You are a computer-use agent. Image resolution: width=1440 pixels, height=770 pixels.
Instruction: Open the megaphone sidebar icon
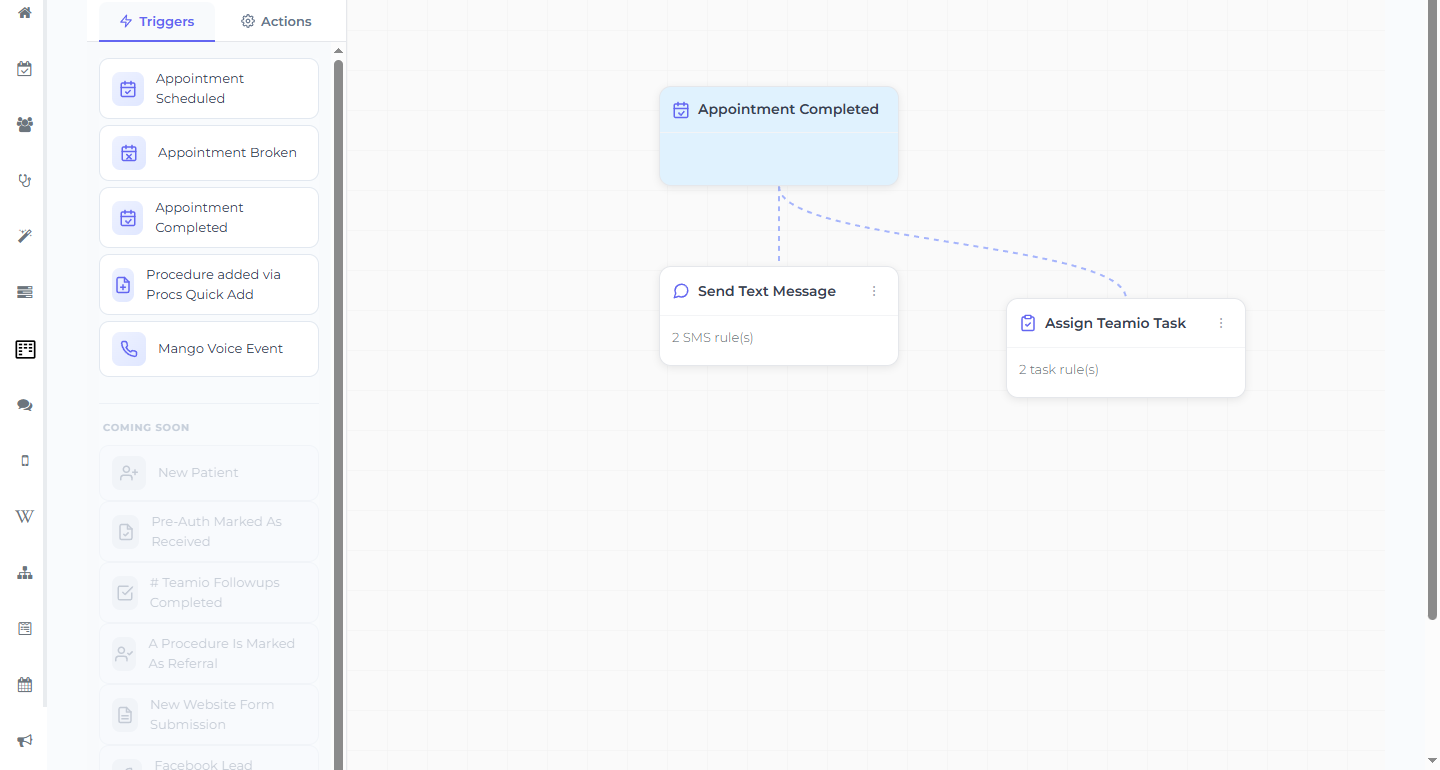point(25,741)
